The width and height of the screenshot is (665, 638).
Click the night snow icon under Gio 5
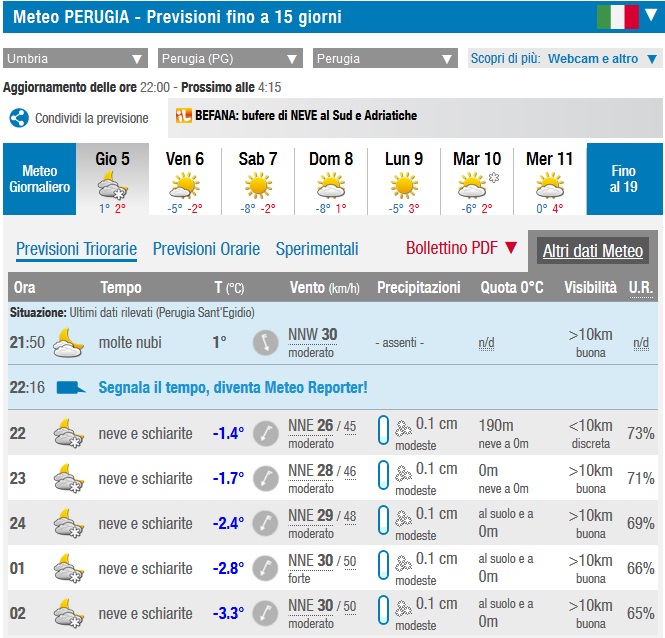tap(112, 185)
